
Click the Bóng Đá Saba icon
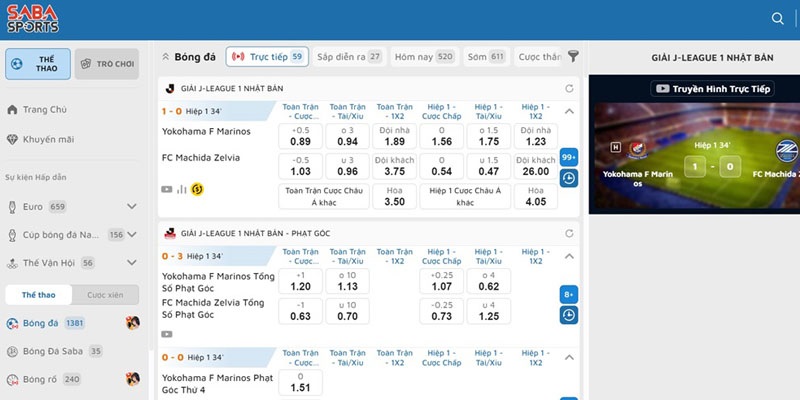click(12, 351)
